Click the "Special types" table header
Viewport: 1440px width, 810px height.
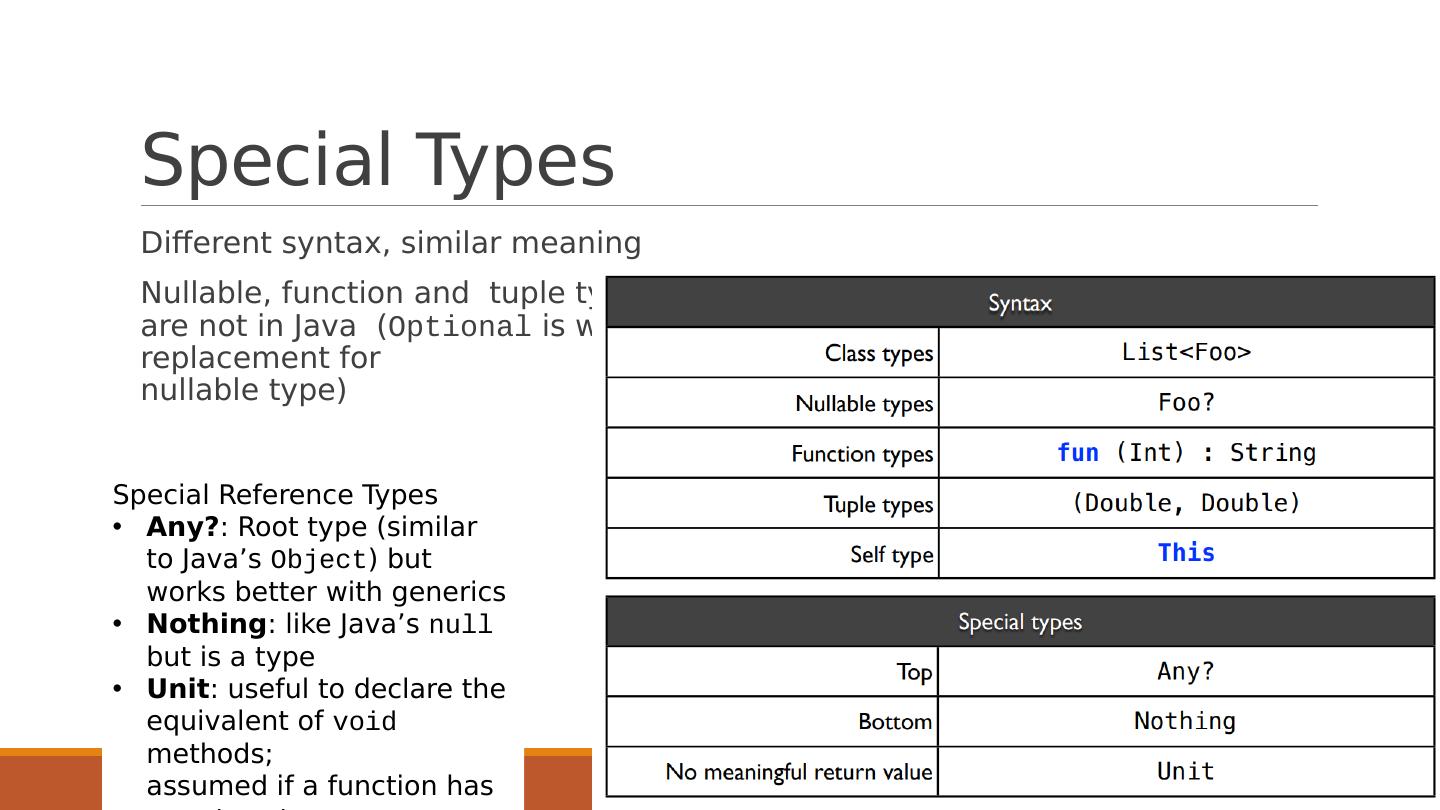(1019, 622)
